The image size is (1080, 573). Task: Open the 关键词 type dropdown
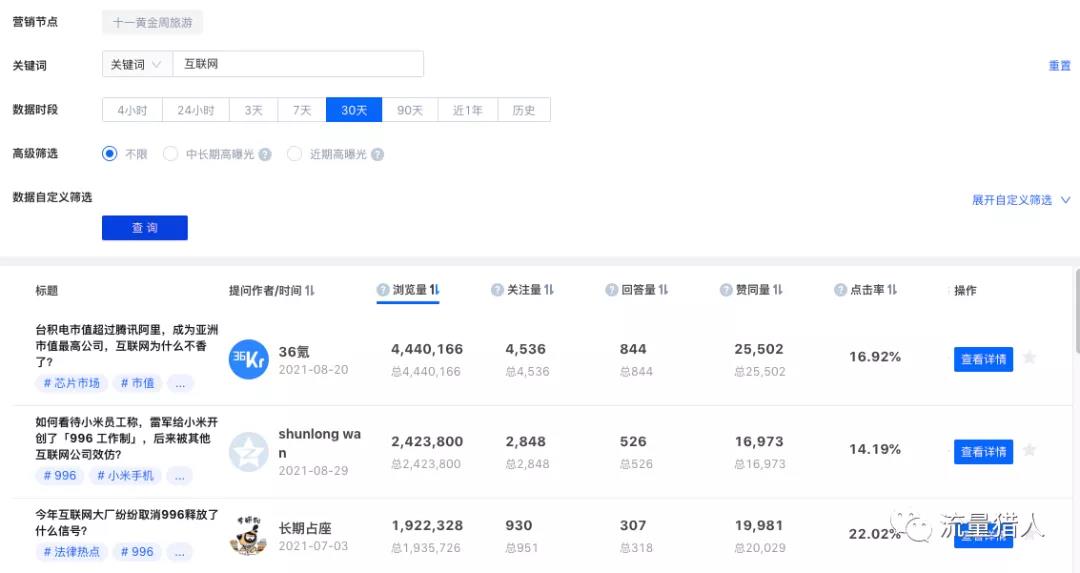tap(137, 64)
